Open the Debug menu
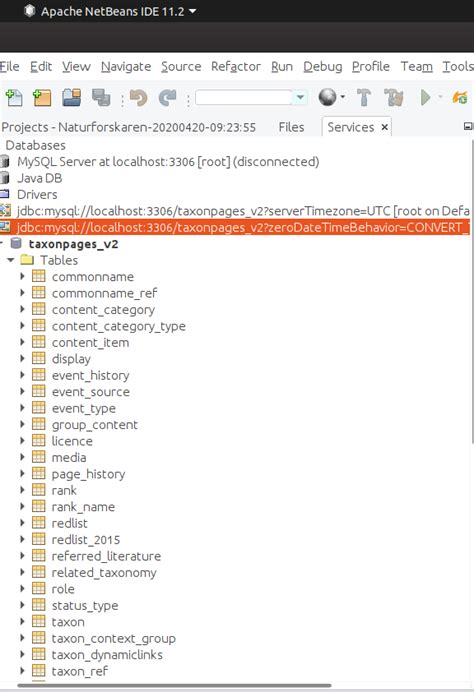Viewport: 474px width, 692px height. [323, 67]
